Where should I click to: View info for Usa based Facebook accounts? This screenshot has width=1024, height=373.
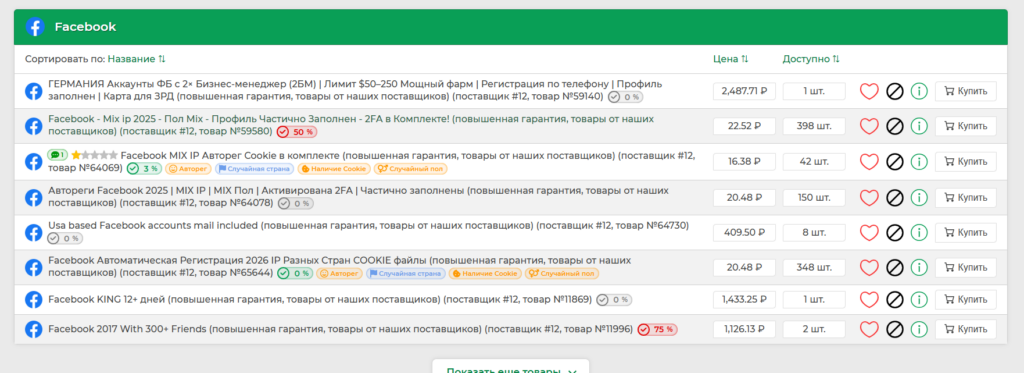919,233
